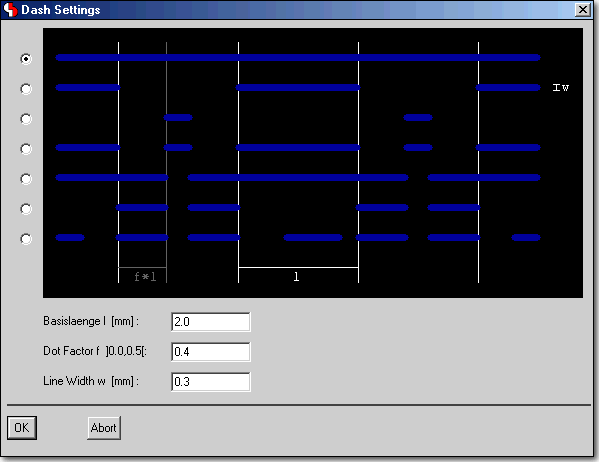Pick the dash-dot pattern radio button
This screenshot has height=462, width=599.
26,149
